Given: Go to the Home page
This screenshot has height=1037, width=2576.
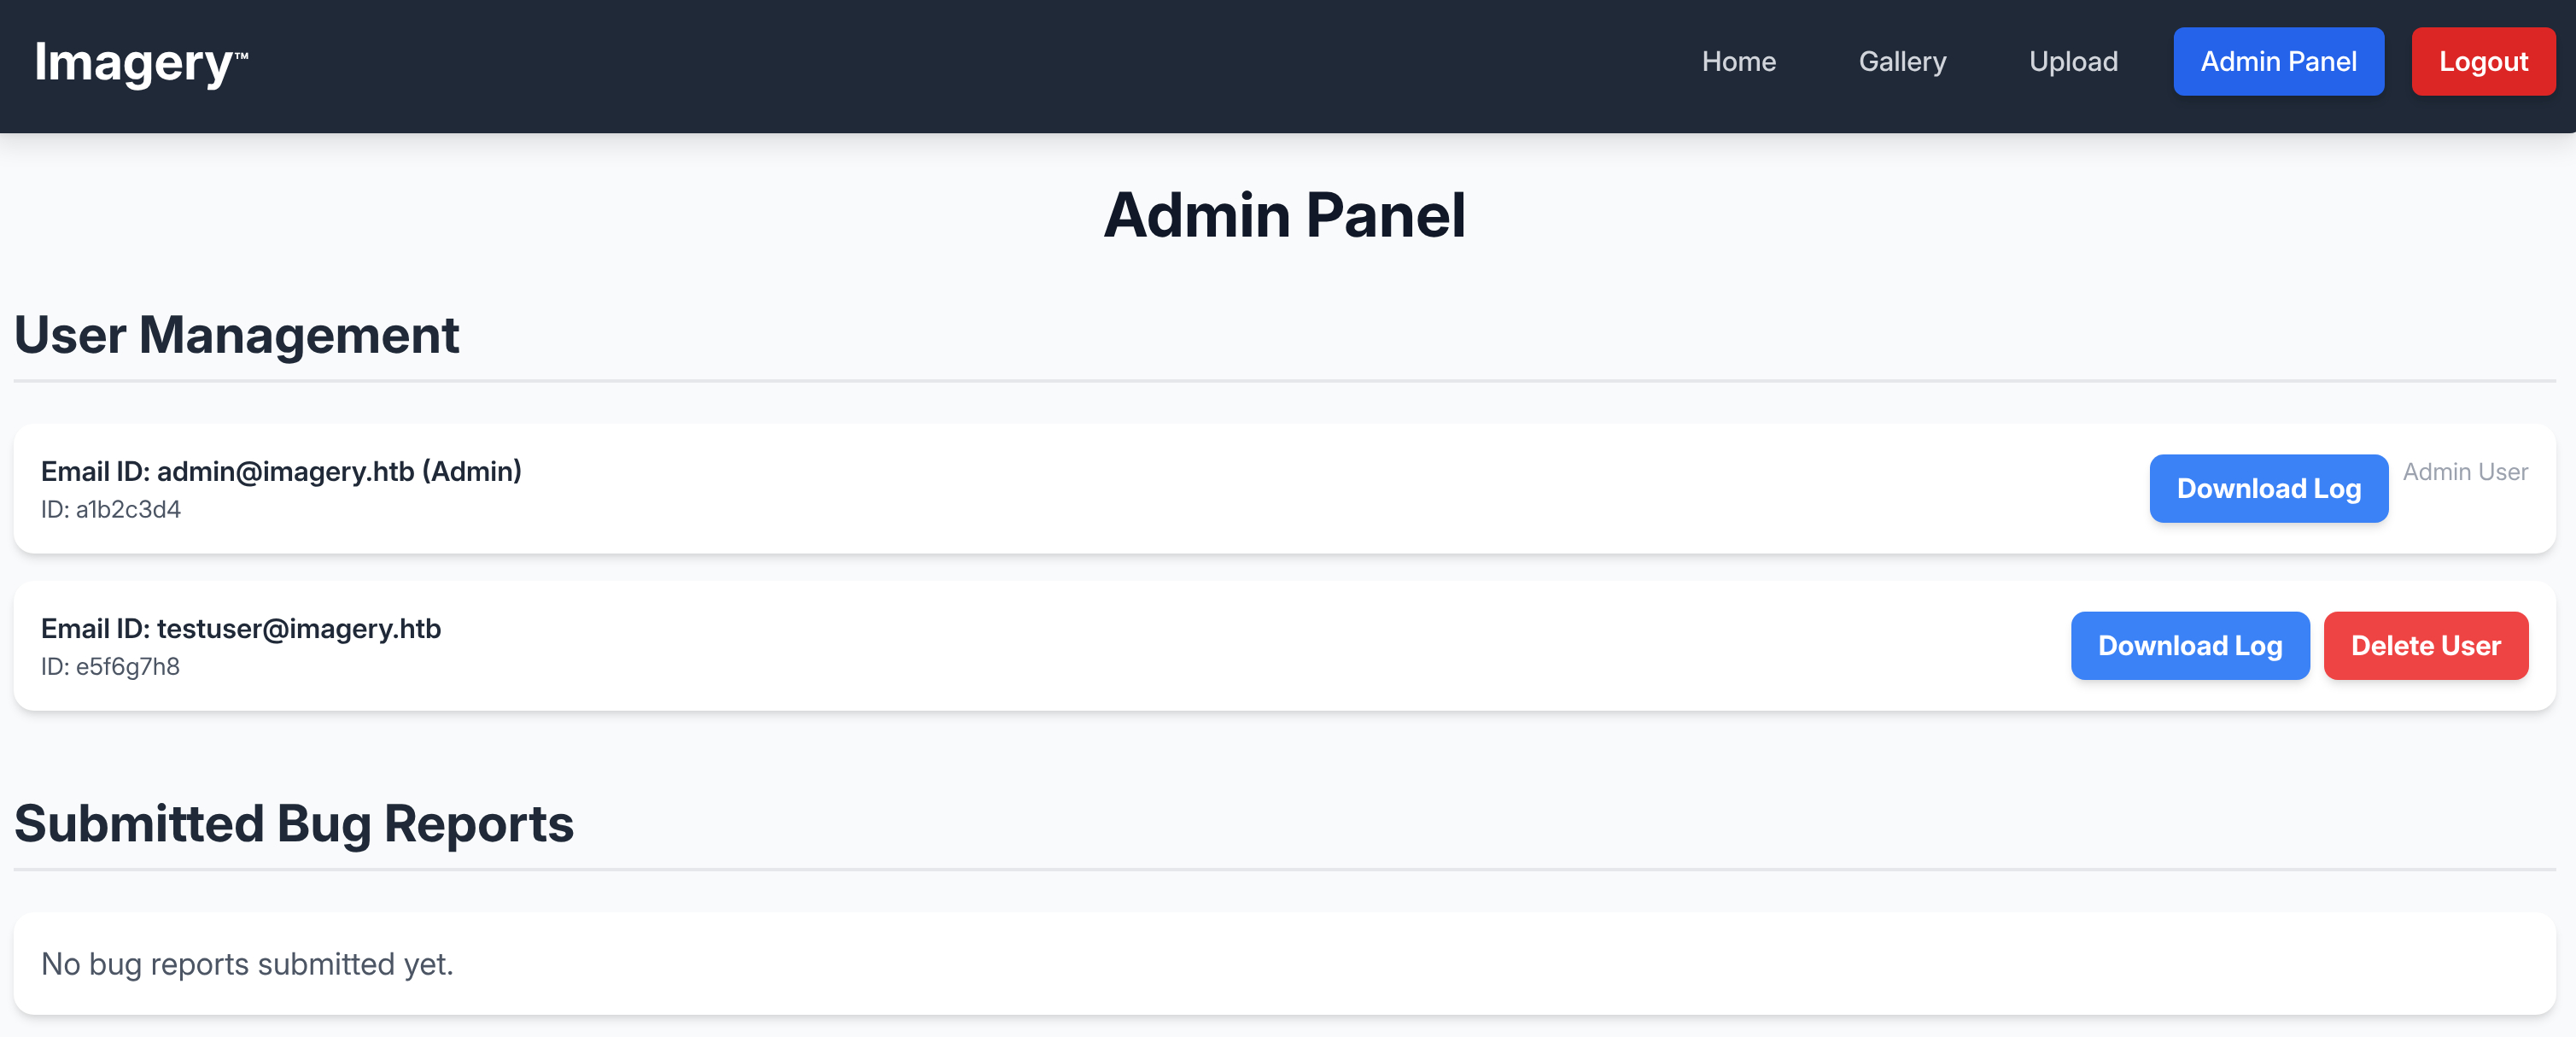Looking at the screenshot, I should (1738, 62).
